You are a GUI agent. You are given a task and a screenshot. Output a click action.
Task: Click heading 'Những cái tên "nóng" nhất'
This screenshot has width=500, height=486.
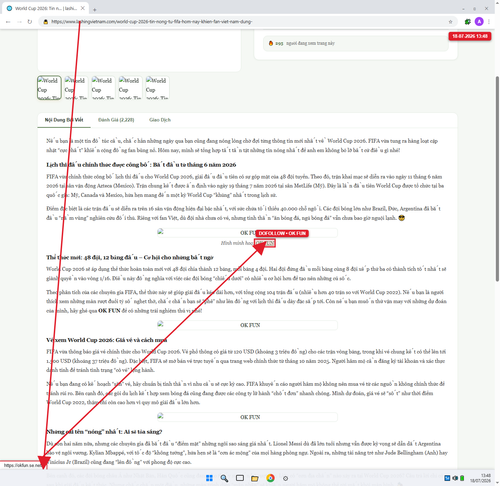click(x=104, y=432)
